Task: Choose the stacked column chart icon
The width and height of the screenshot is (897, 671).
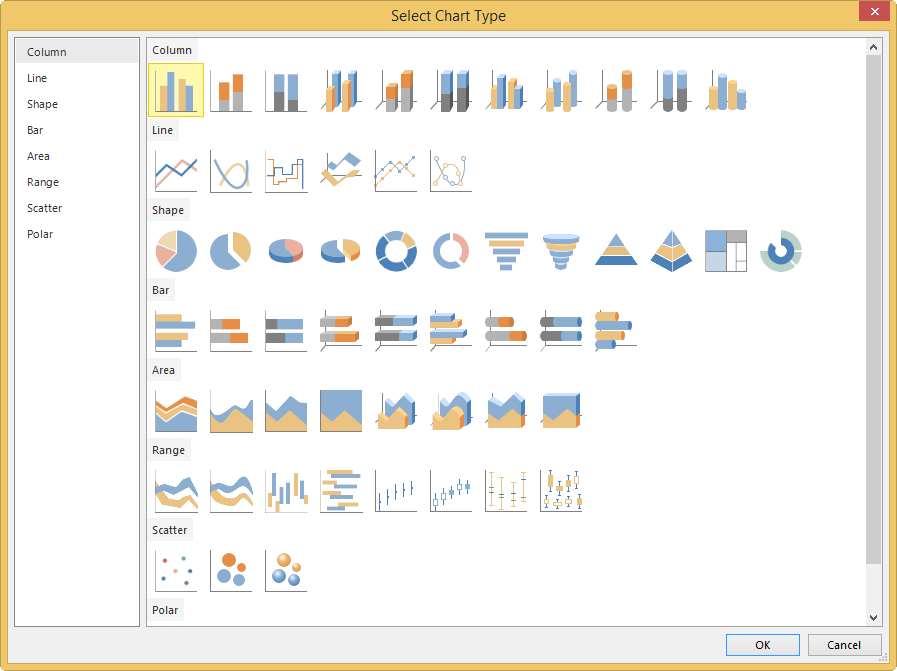Action: (231, 90)
